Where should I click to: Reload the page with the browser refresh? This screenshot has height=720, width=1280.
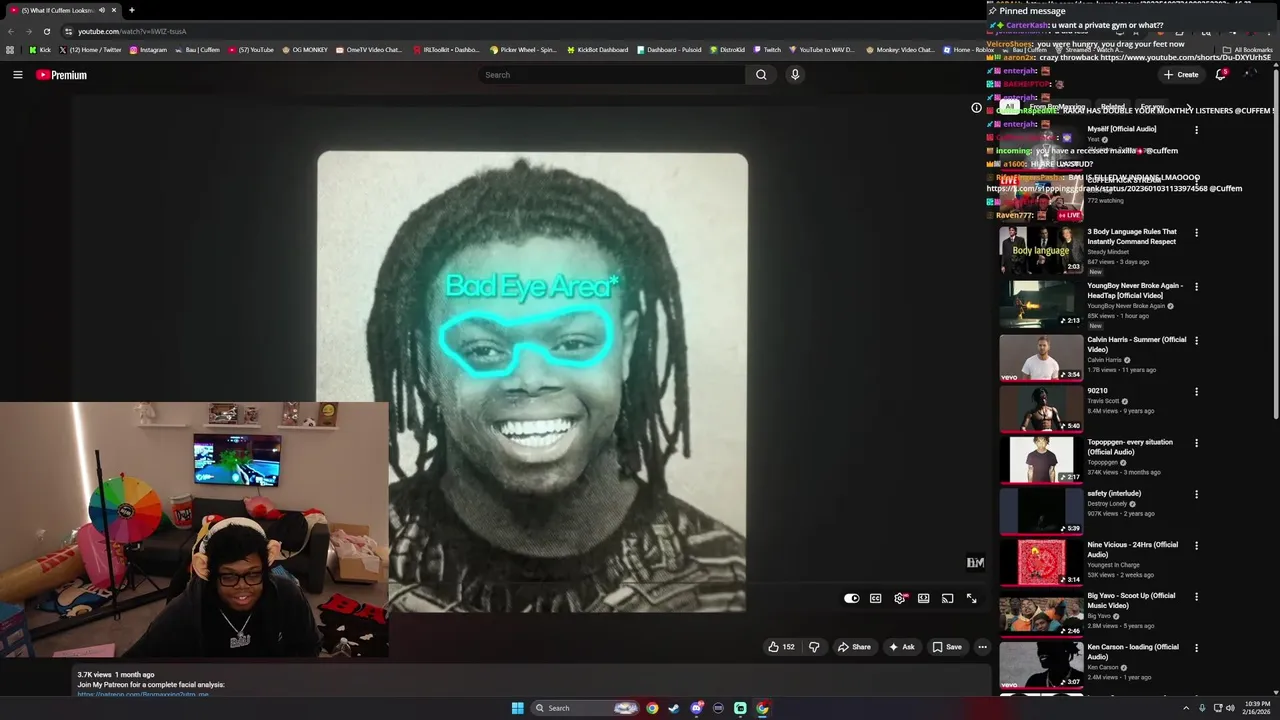click(46, 31)
